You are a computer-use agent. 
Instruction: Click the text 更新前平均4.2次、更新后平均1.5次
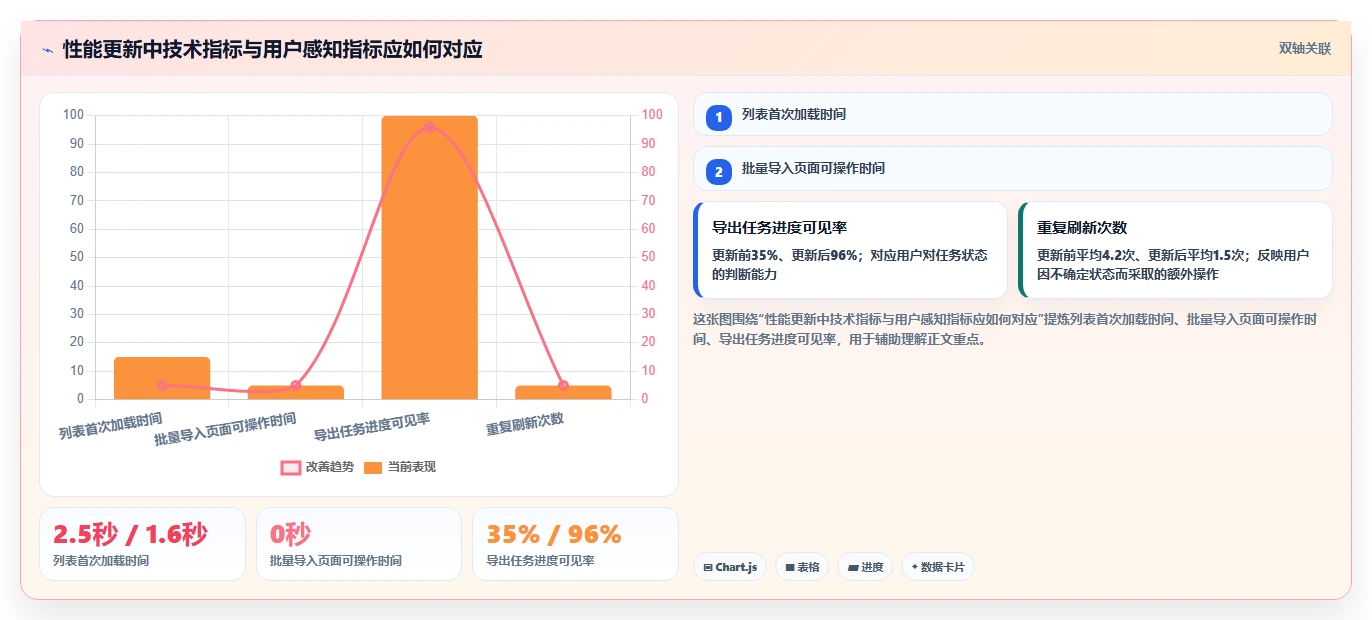pyautogui.click(x=1141, y=255)
